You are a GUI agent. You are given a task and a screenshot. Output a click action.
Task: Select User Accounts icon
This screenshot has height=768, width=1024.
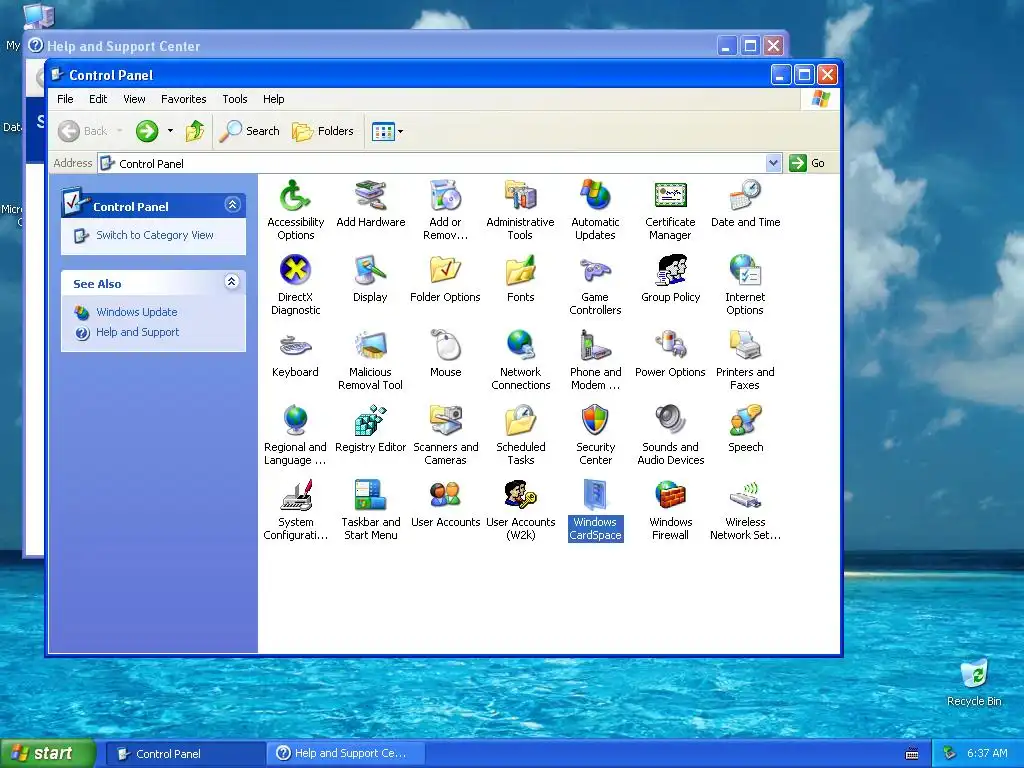(445, 496)
